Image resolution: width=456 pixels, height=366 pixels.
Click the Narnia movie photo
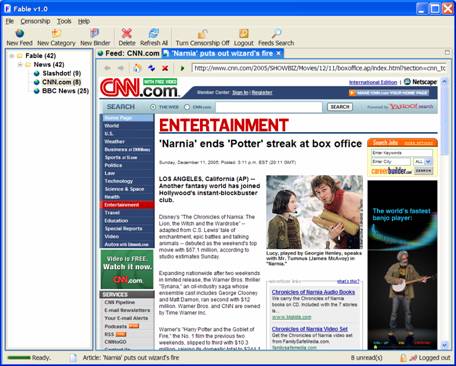coord(315,212)
